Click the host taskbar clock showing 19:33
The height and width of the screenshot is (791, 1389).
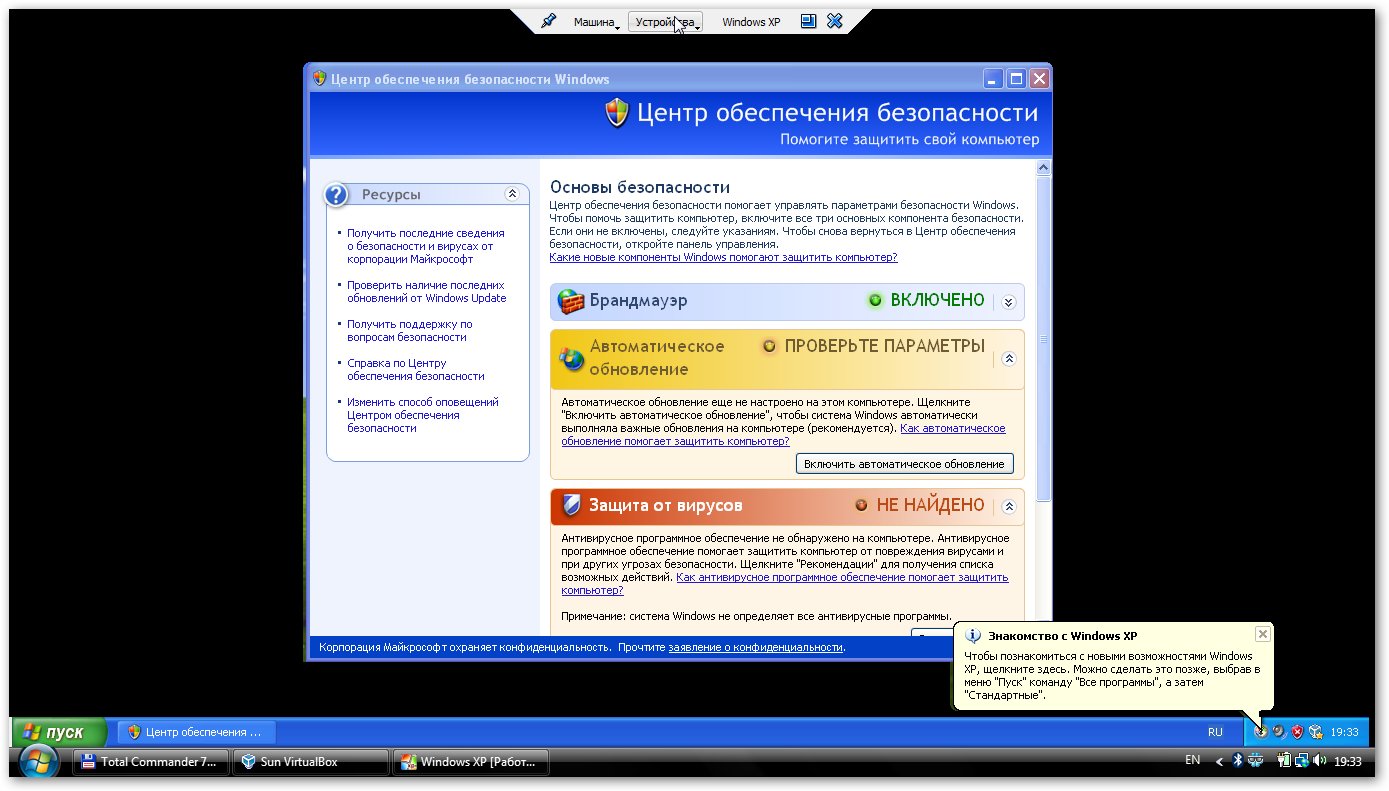point(1348,762)
